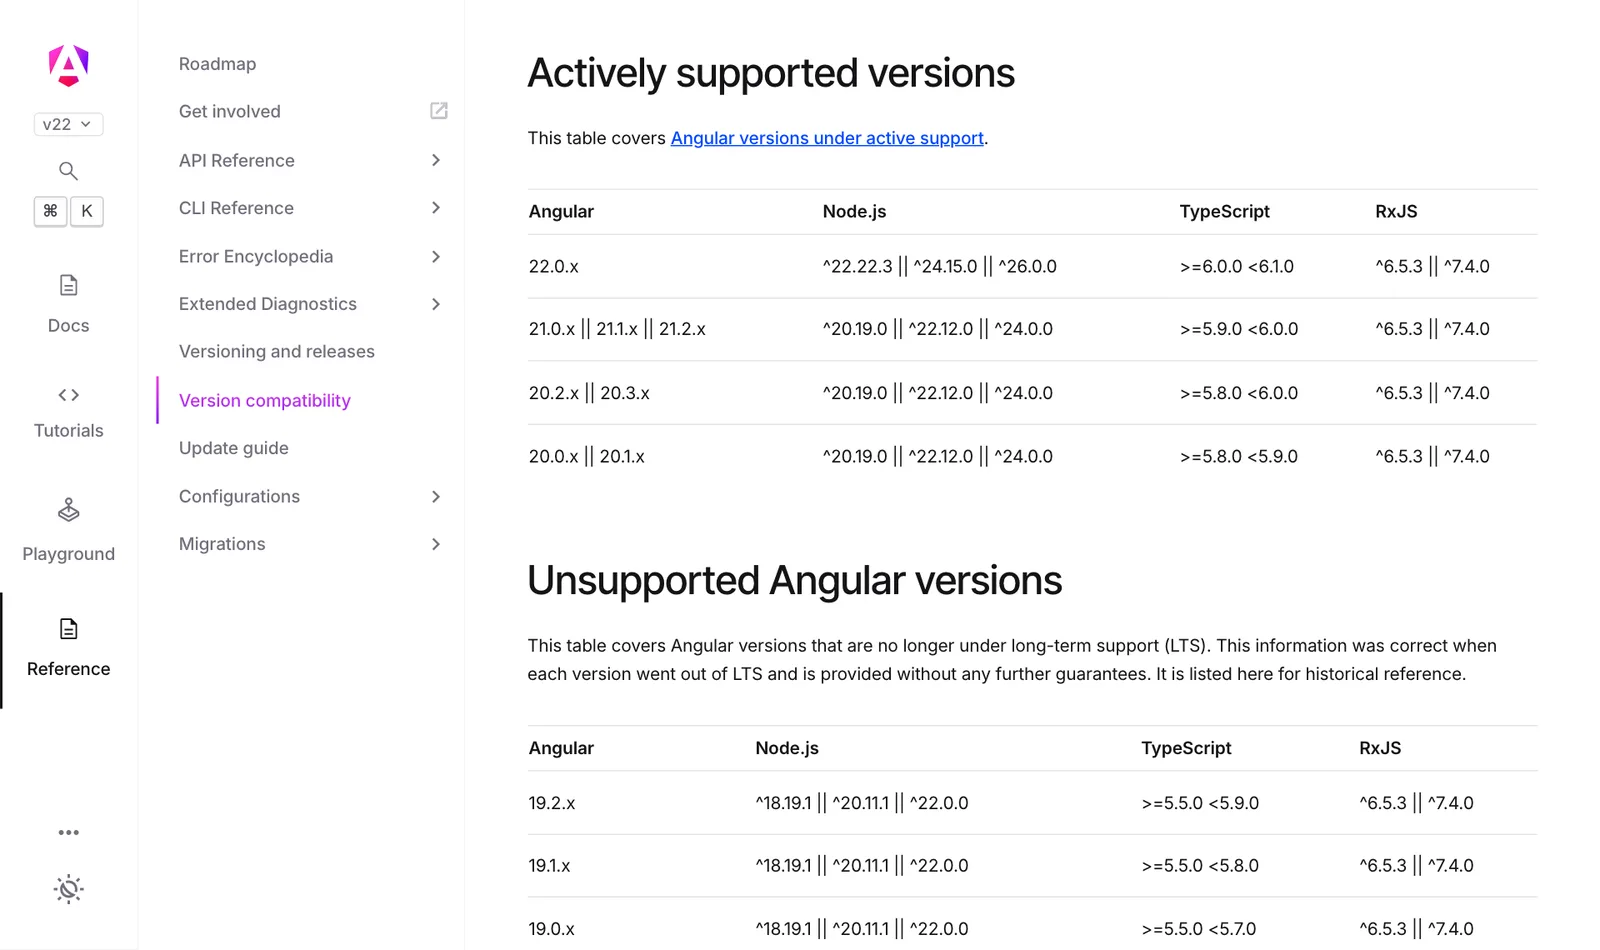Click the API Reference label
This screenshot has height=950, width=1600.
click(x=237, y=160)
